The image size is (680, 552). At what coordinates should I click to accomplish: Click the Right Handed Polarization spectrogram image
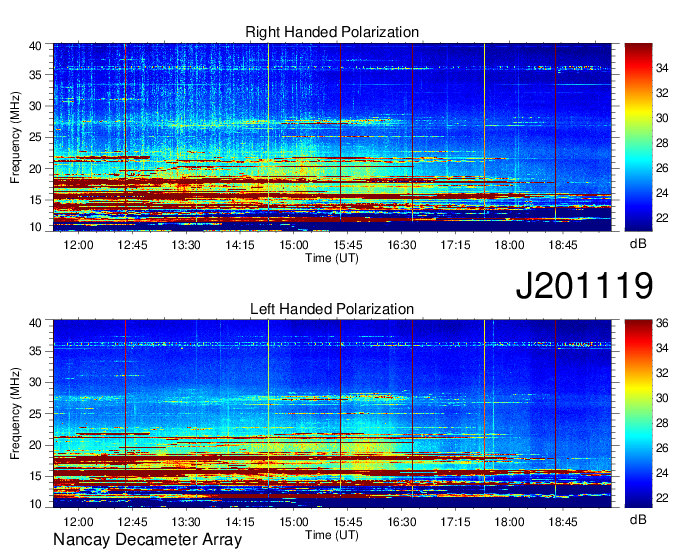(332, 137)
